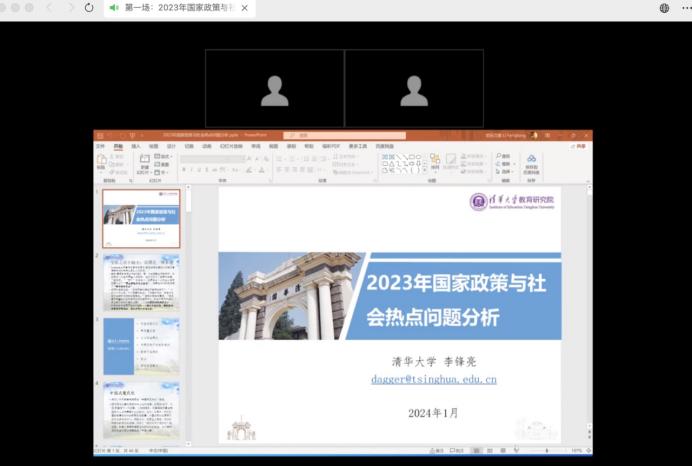The width and height of the screenshot is (692, 466).
Task: Switch to the 切换 (Transitions) ribbon tab
Action: pos(189,146)
